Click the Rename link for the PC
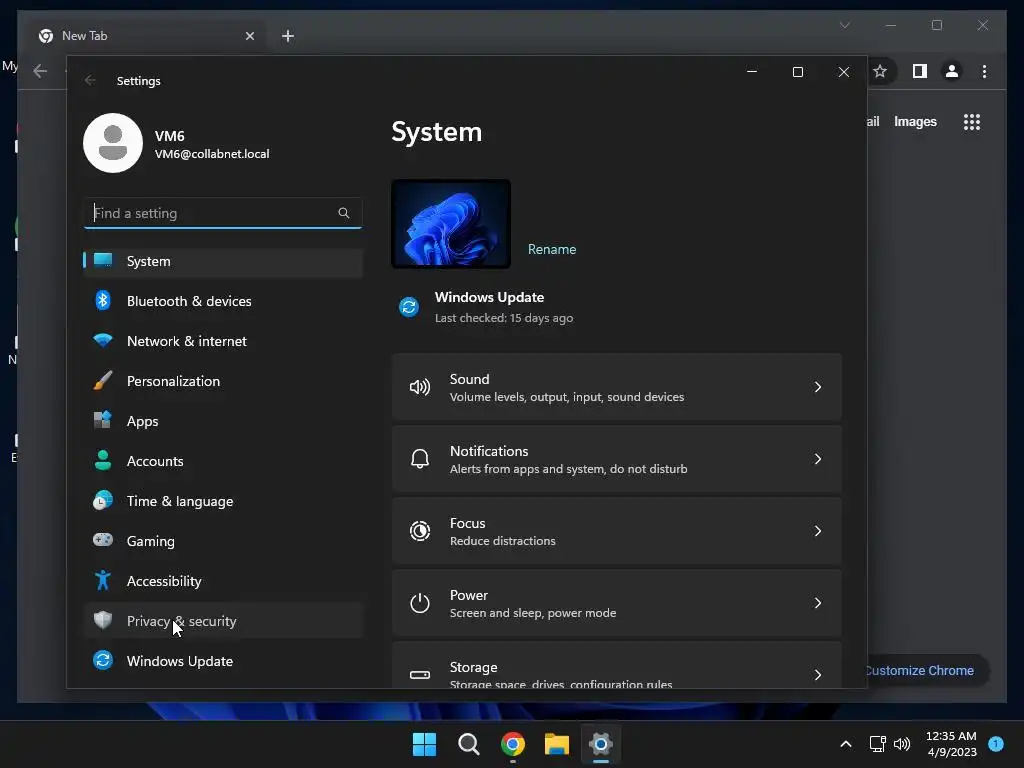Screen dimensions: 1024x768 552,249
